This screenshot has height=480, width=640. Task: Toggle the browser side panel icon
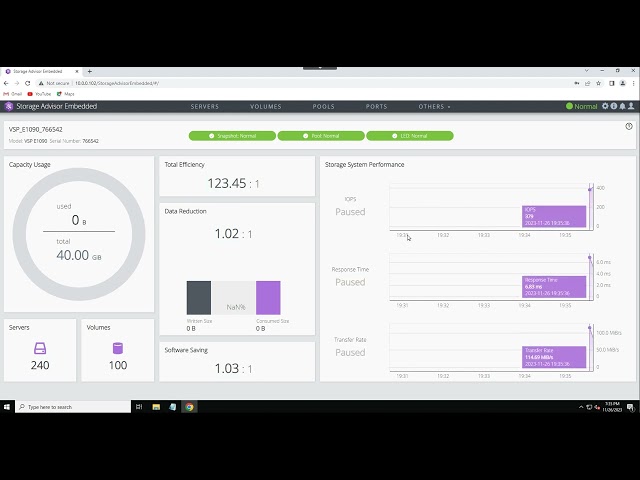(x=612, y=83)
